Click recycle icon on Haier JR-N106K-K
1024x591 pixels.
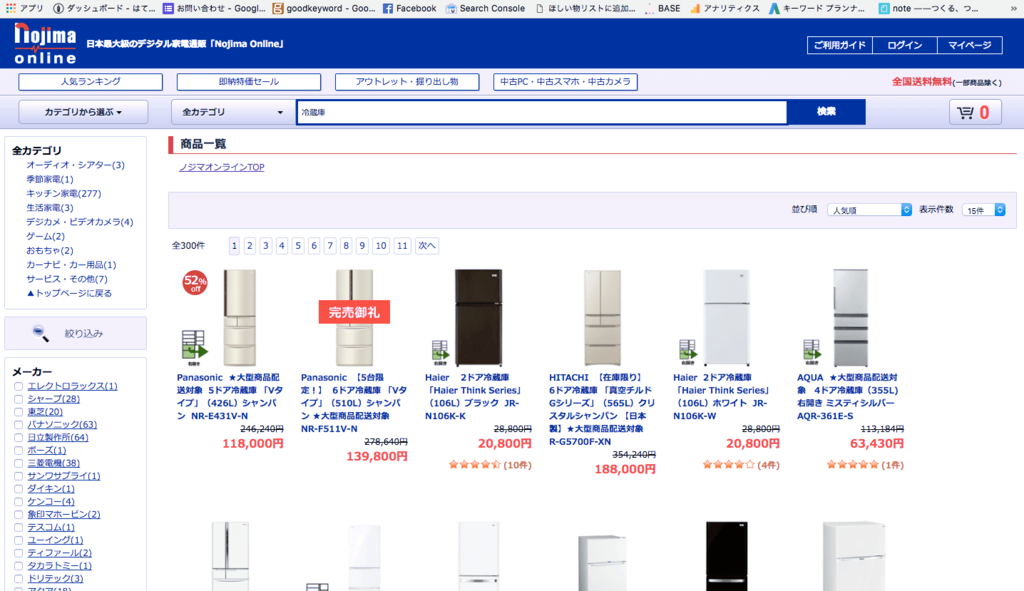point(440,353)
